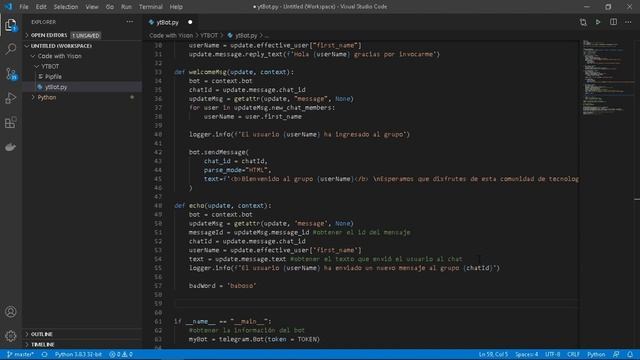Open the View menu
This screenshot has height=360, width=640.
92,7
